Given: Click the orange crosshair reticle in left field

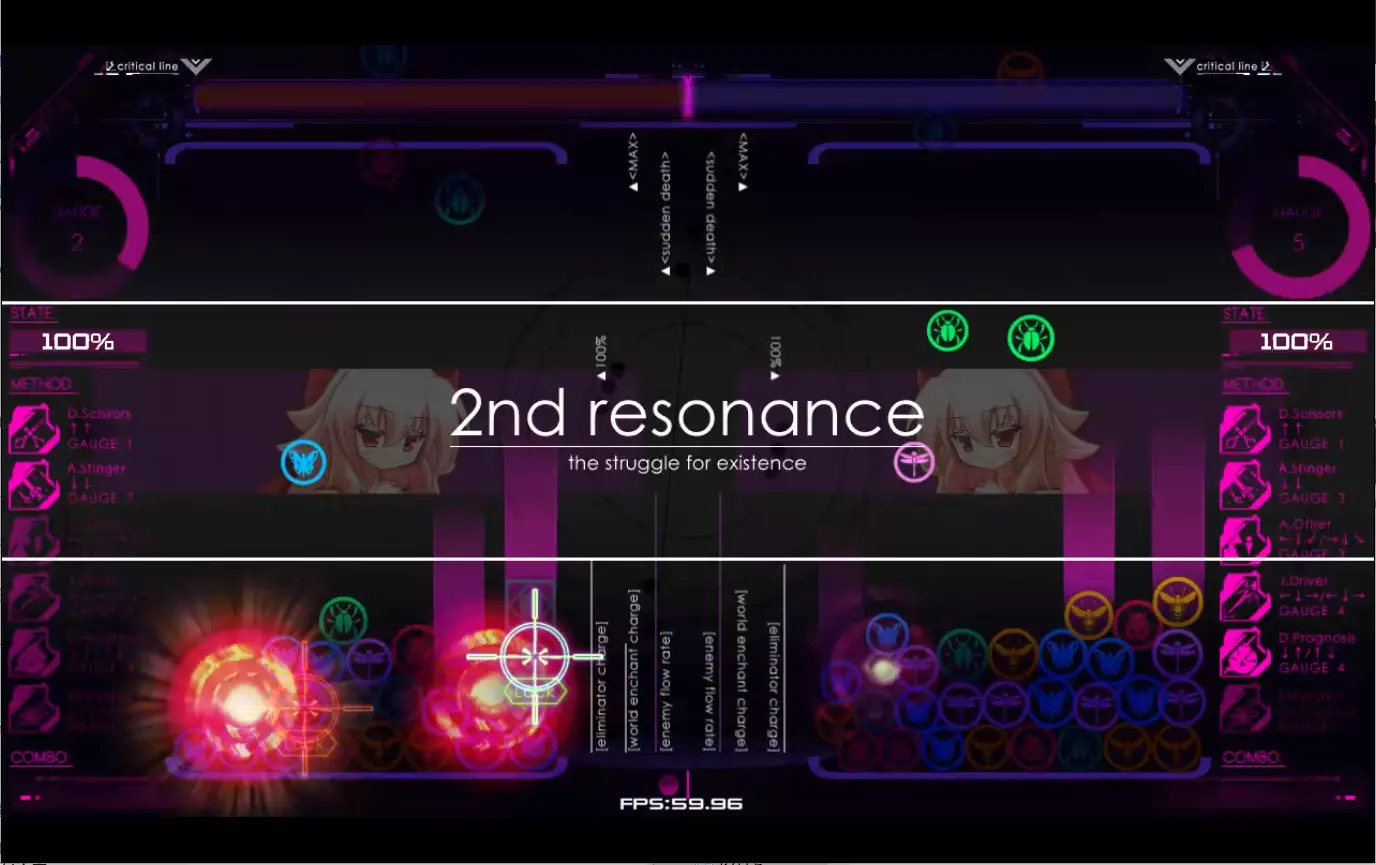Looking at the screenshot, I should [x=303, y=708].
